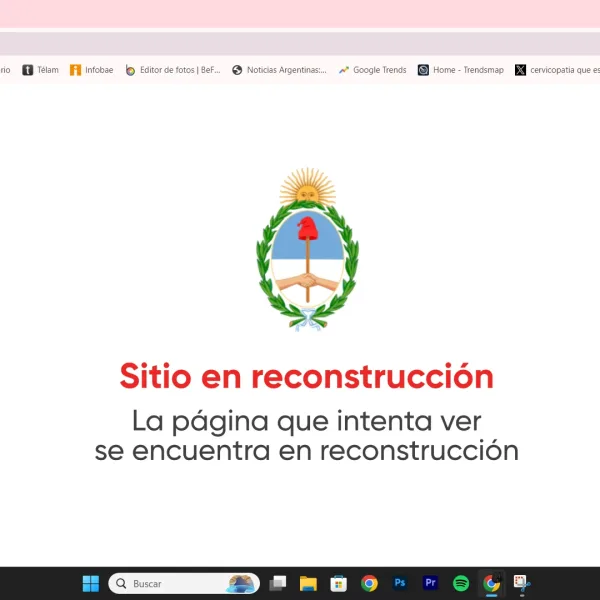Click the Editor de fotos BeFunky bookmark
The height and width of the screenshot is (600, 600).
click(172, 70)
